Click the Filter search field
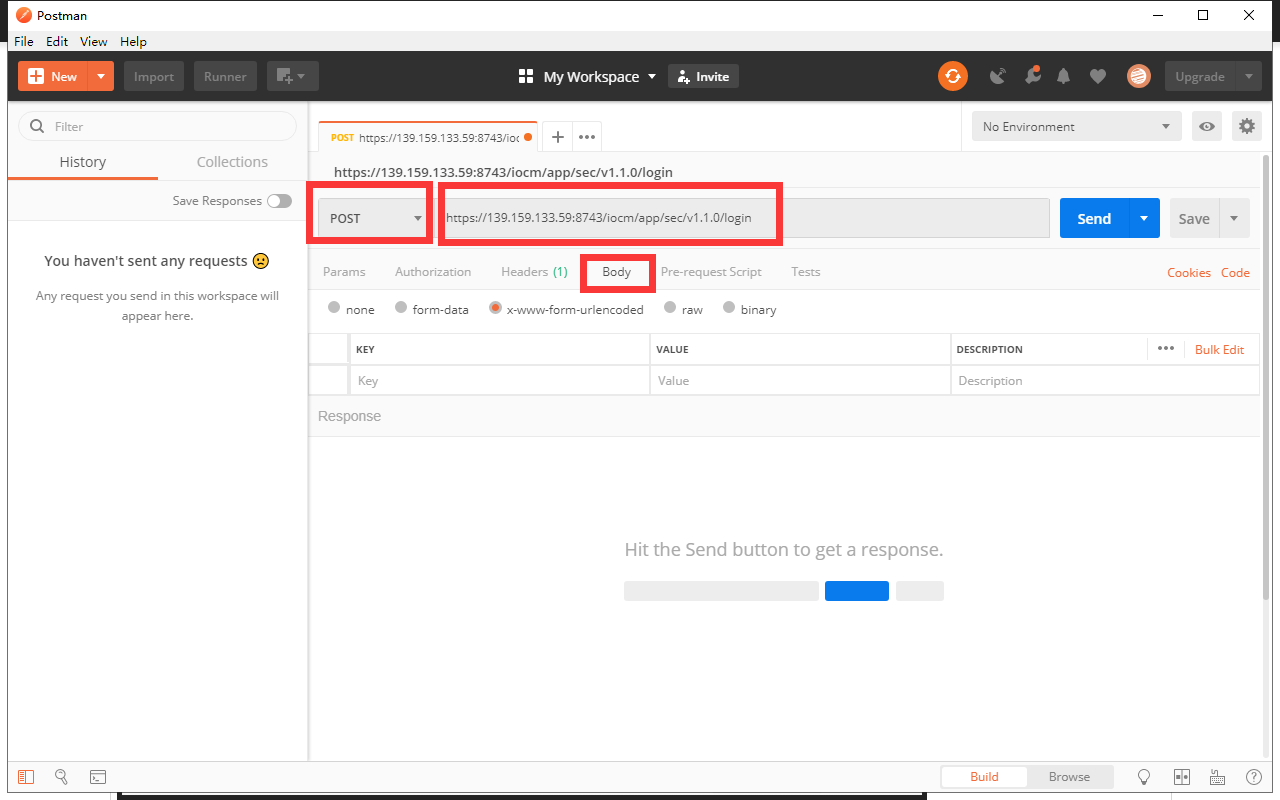1280x800 pixels. [158, 126]
